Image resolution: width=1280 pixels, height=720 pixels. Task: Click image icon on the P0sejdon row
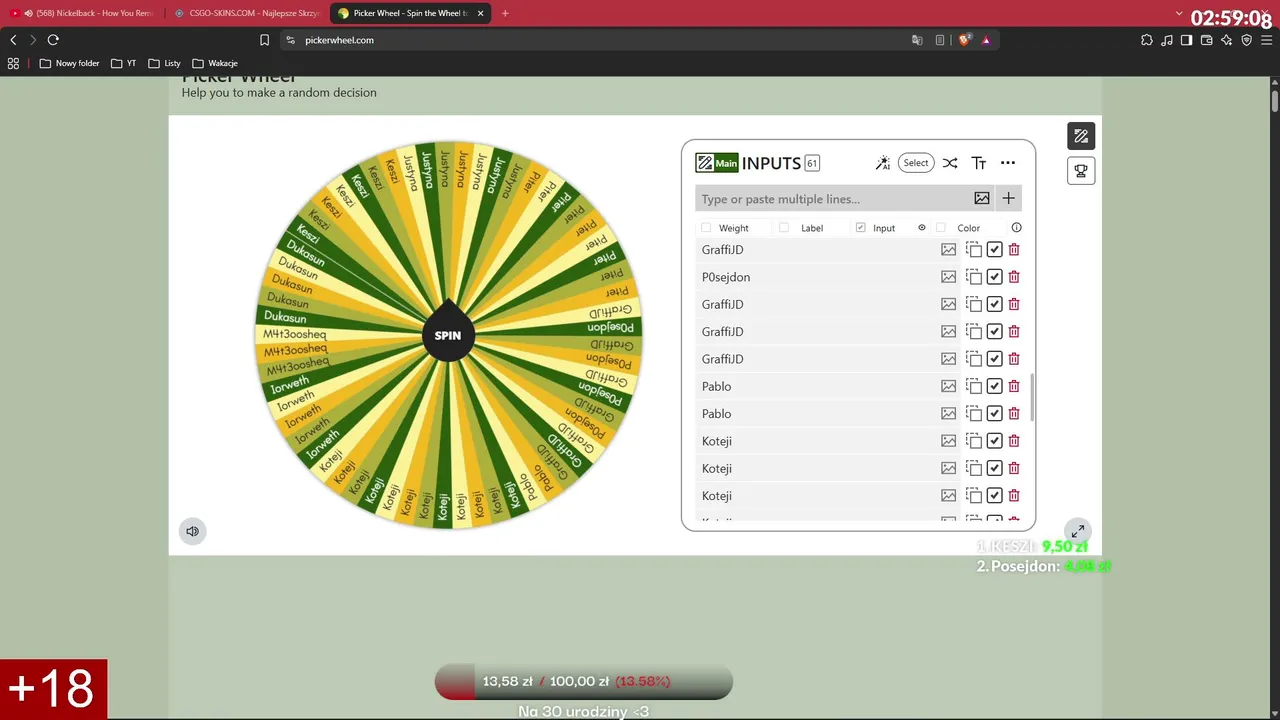click(948, 277)
